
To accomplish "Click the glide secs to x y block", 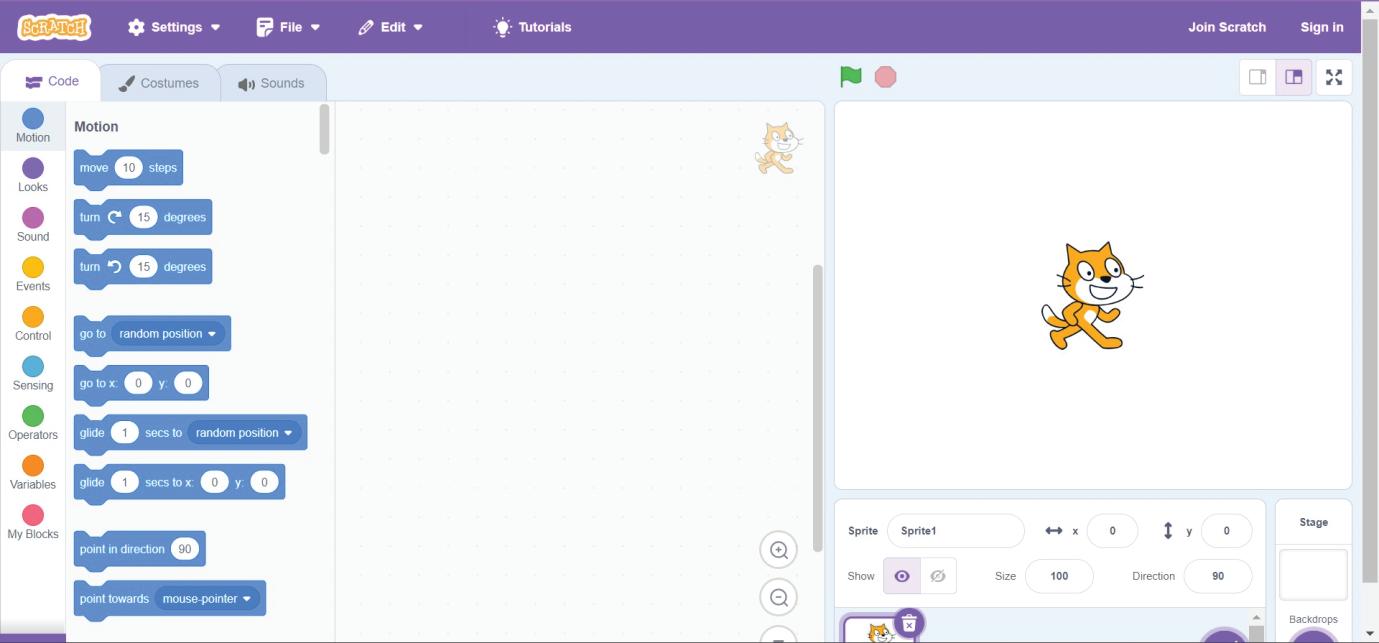I will [x=179, y=483].
